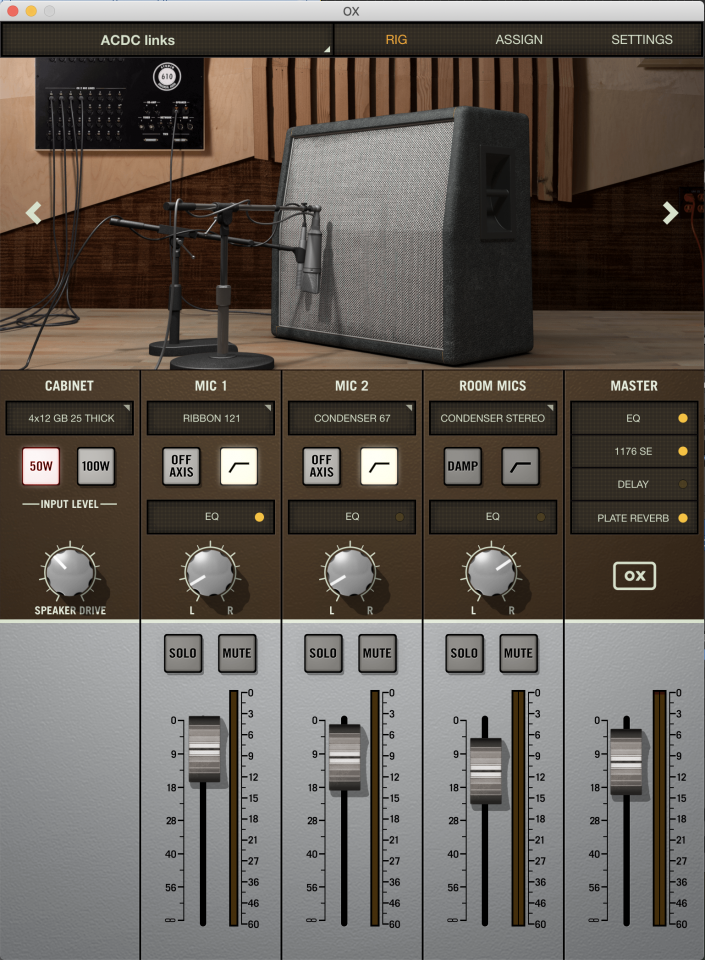
Task: Show previous rig with left chevron arrow
Action: click(34, 212)
